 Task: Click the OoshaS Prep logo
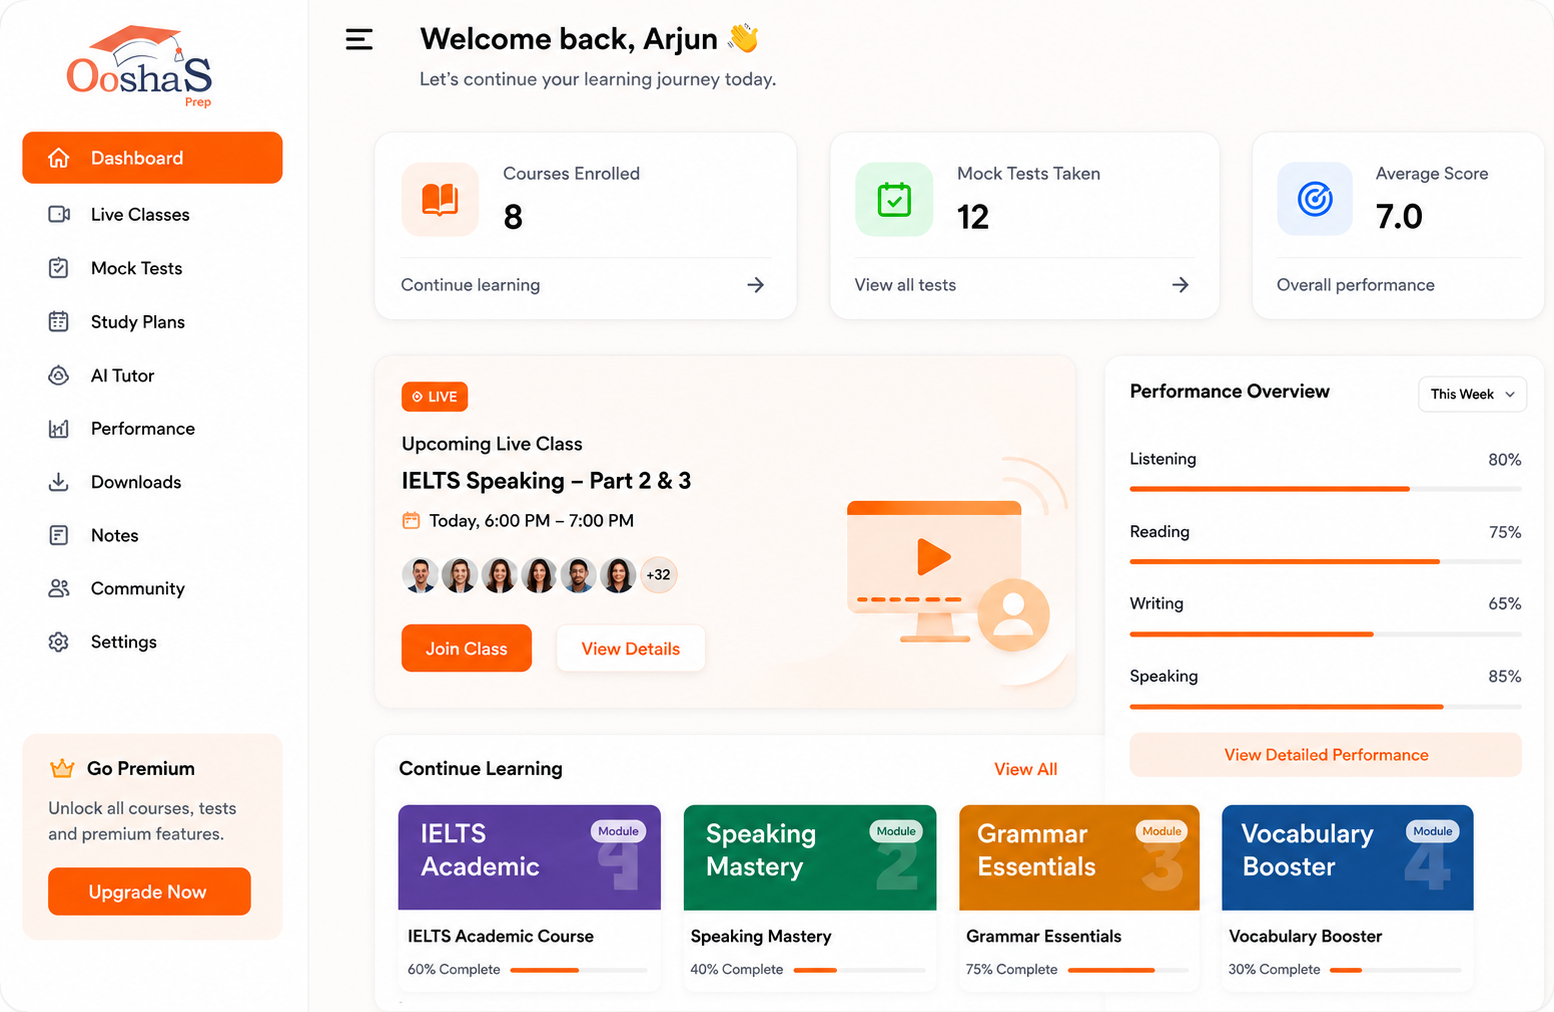(x=140, y=66)
